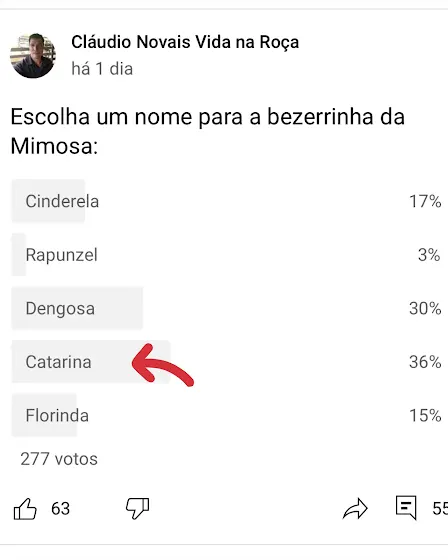Click the 17% result for Cinderela
Image resolution: width=448 pixels, height=560 pixels.
click(x=425, y=201)
